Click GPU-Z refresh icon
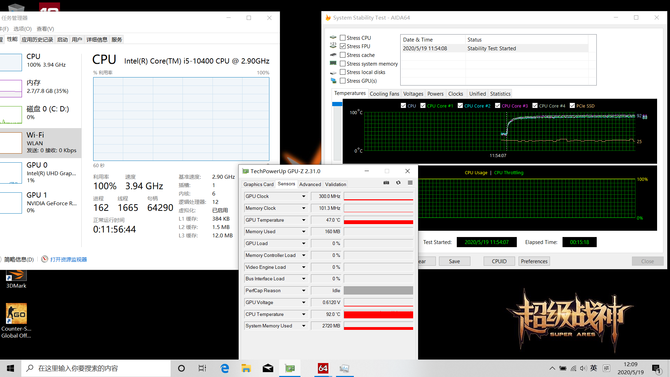Viewport: 670px width, 377px height. tap(398, 183)
